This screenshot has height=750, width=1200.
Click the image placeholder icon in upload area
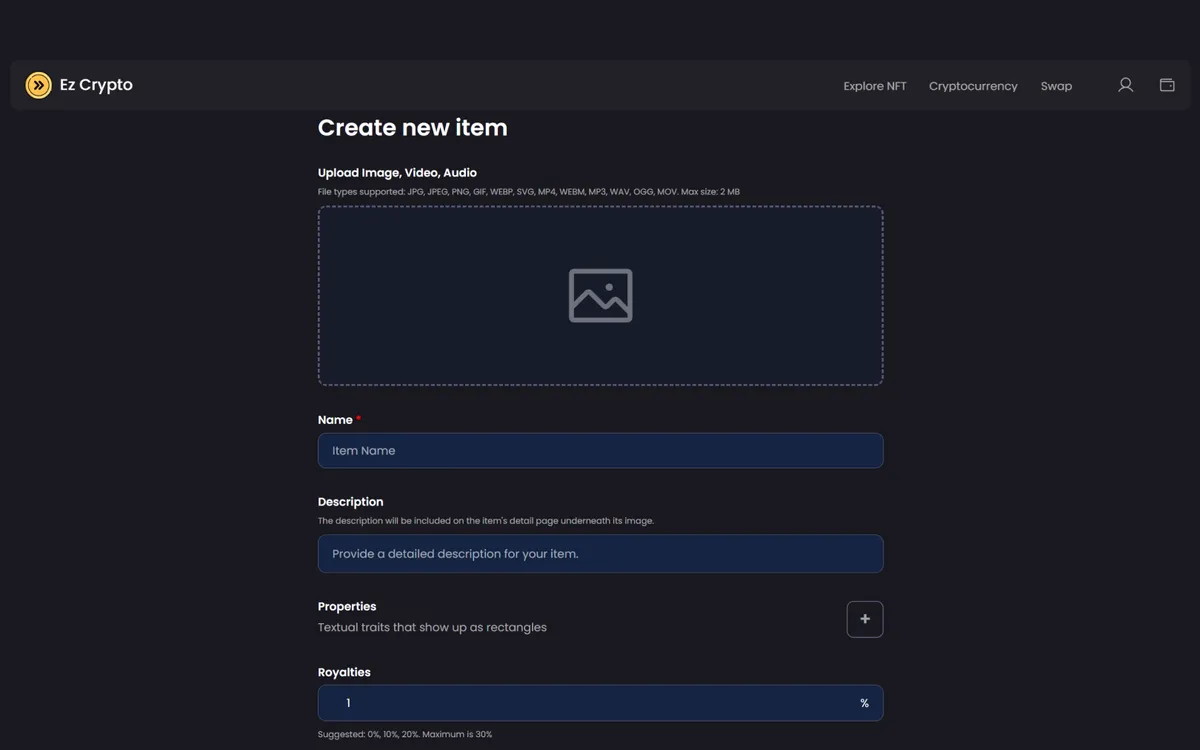coord(600,295)
